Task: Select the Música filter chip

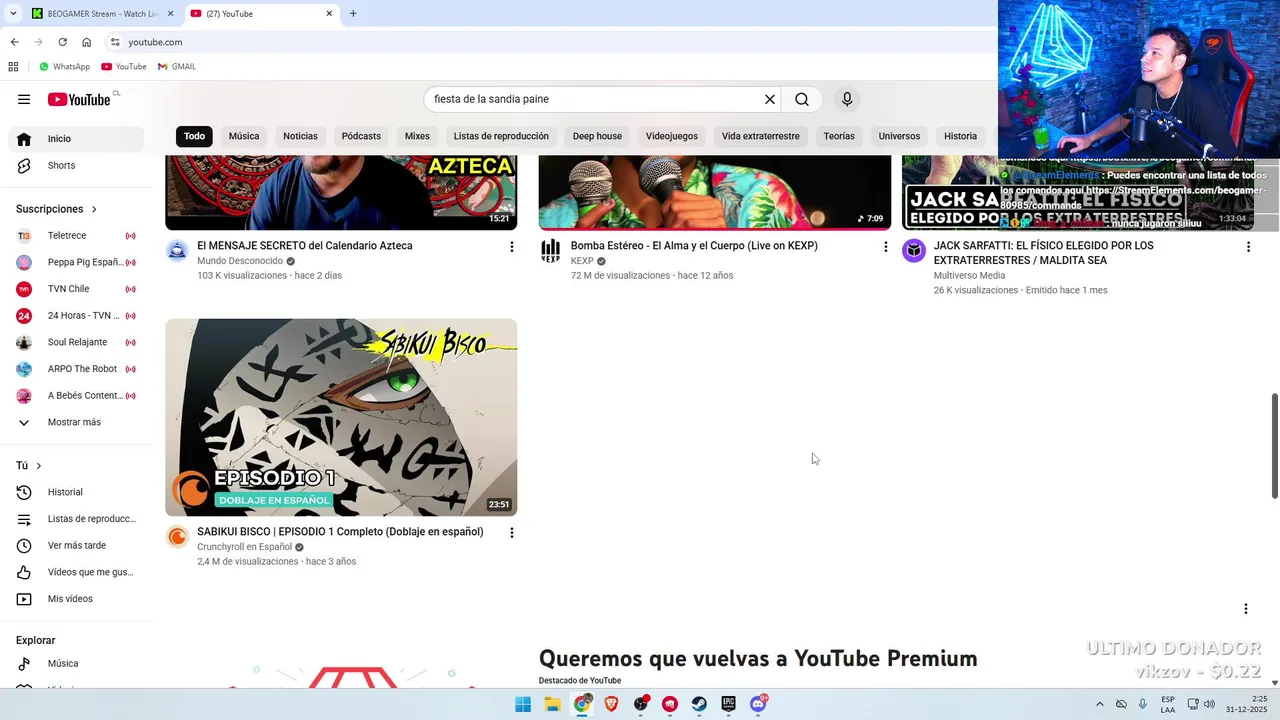Action: (x=244, y=136)
